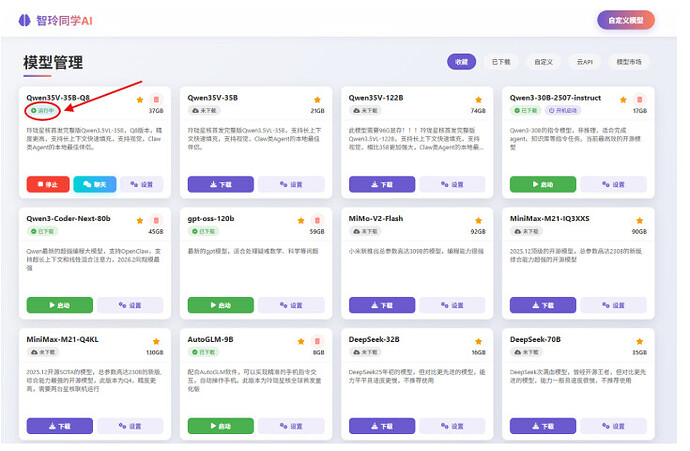Click the 智玲同学AI brain logo icon
Viewport: 690px width, 451px height.
coord(25,20)
